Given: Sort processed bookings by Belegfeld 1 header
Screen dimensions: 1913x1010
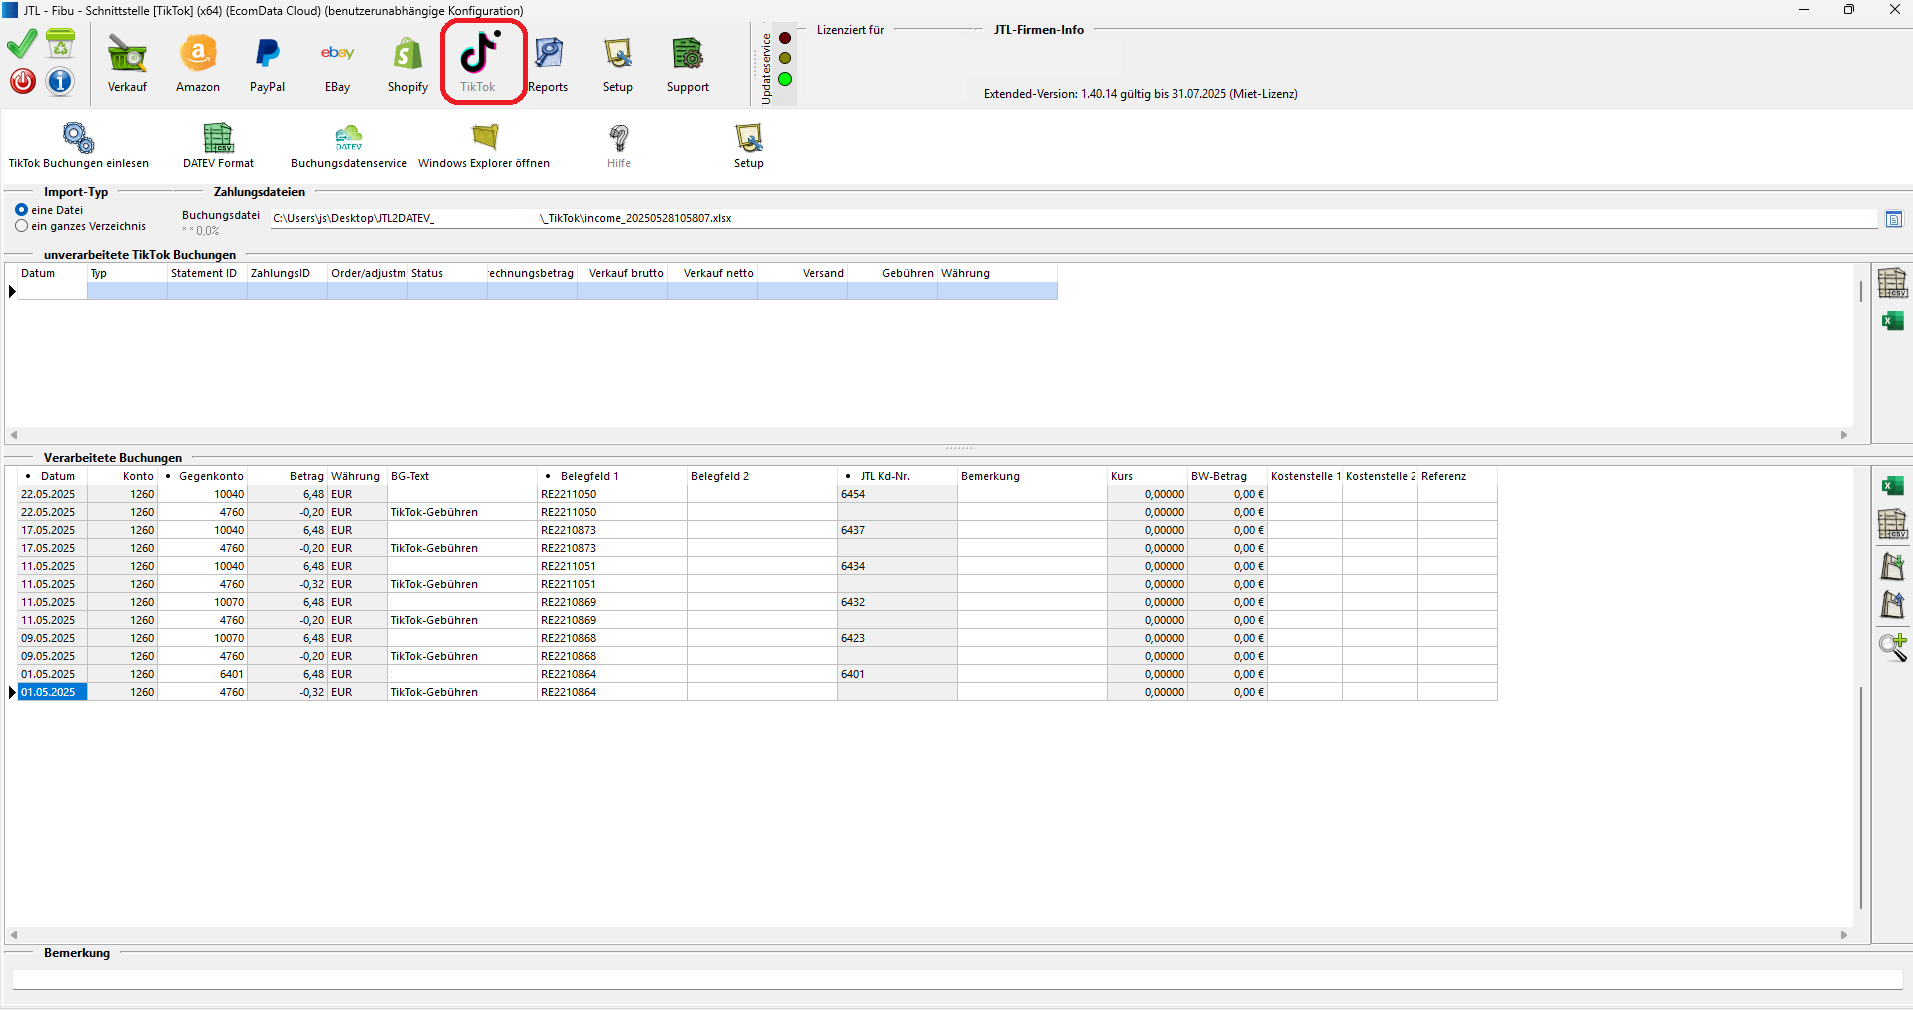Looking at the screenshot, I should pyautogui.click(x=589, y=476).
